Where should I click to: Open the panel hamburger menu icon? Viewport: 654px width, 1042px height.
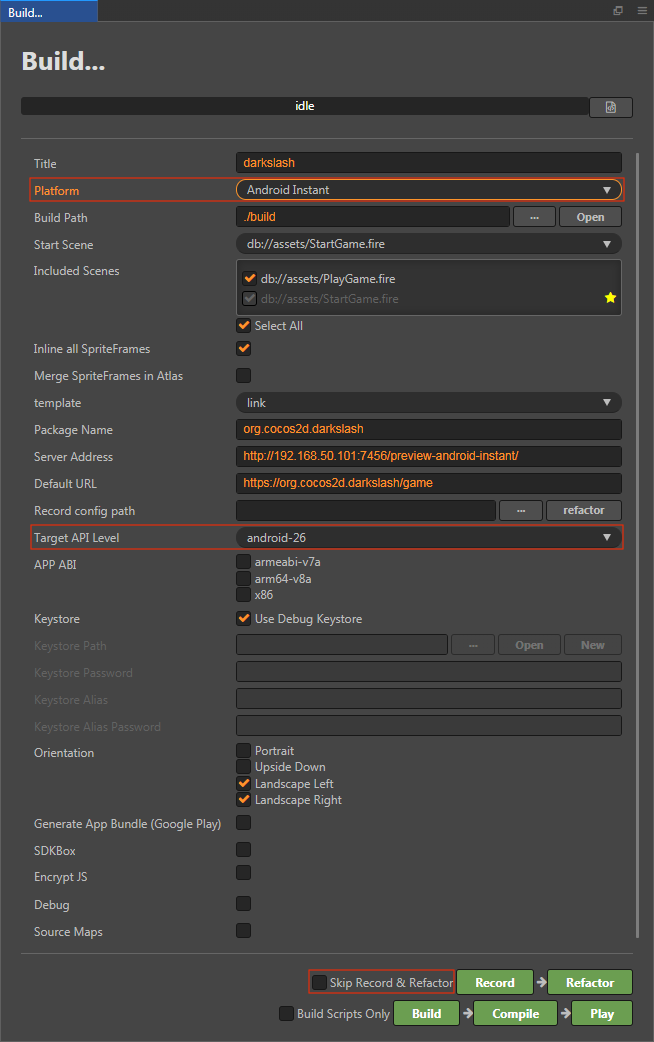click(x=642, y=11)
